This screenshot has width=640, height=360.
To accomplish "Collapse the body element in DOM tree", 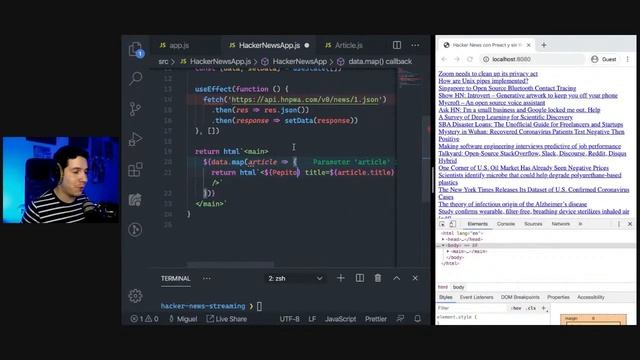I will 443,245.
